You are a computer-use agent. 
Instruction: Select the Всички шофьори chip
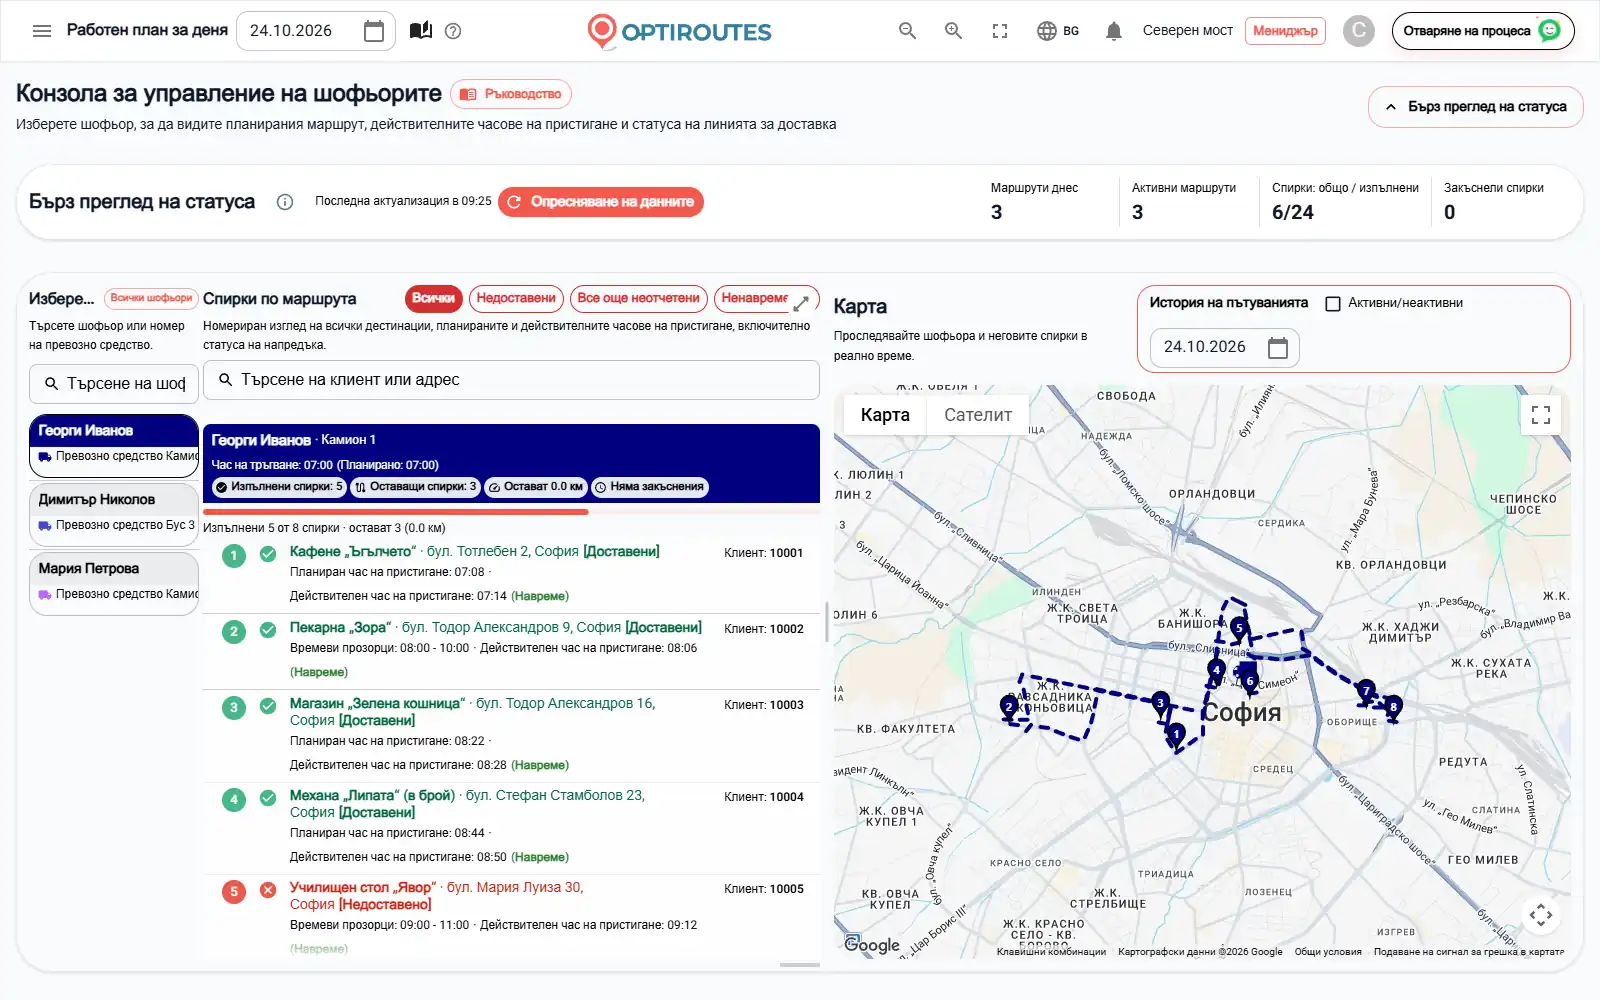(151, 298)
